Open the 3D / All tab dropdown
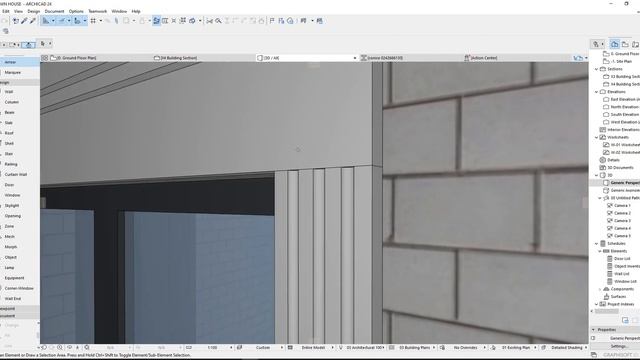The width and height of the screenshot is (640, 360). pos(354,58)
